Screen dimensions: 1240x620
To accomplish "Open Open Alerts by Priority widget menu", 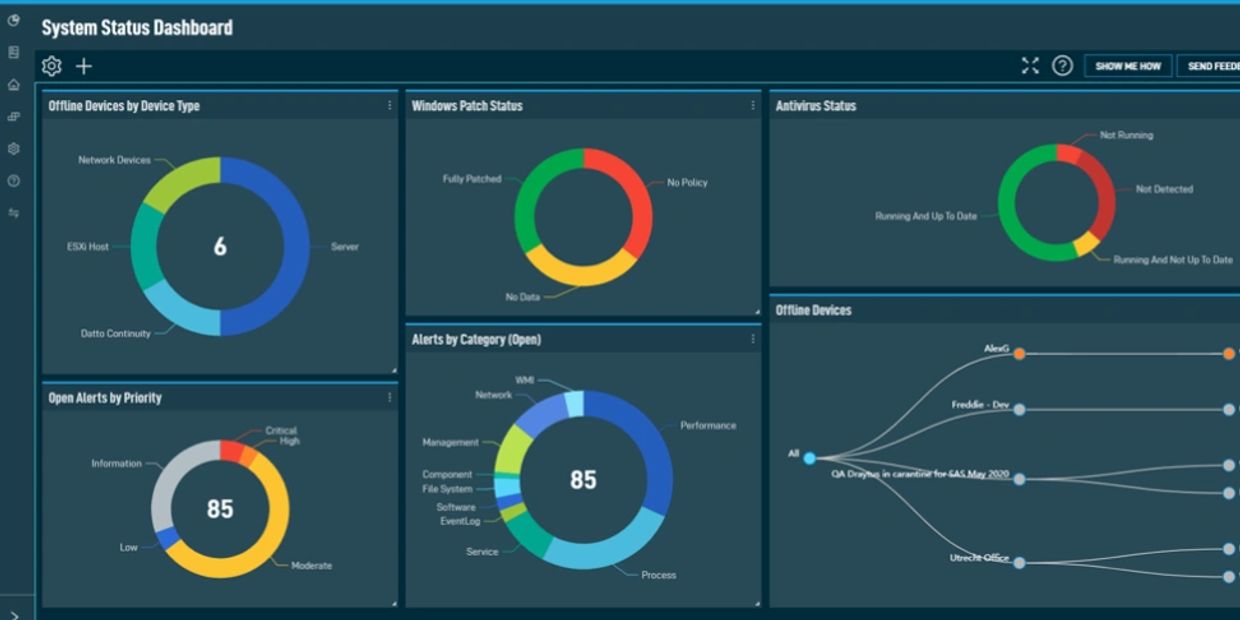I will point(389,397).
